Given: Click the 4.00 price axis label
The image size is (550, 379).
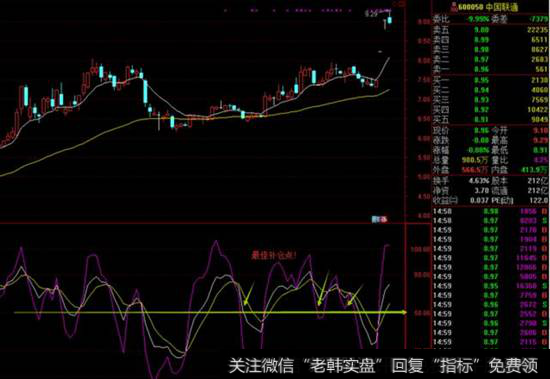Looking at the screenshot, I should pyautogui.click(x=424, y=216).
